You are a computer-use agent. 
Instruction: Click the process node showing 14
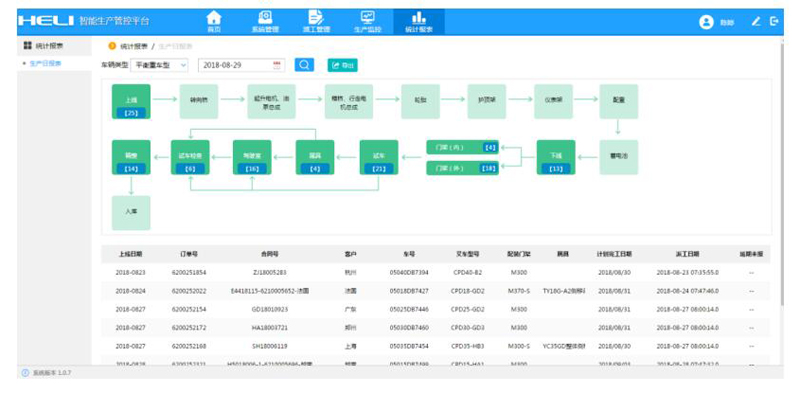pos(131,157)
